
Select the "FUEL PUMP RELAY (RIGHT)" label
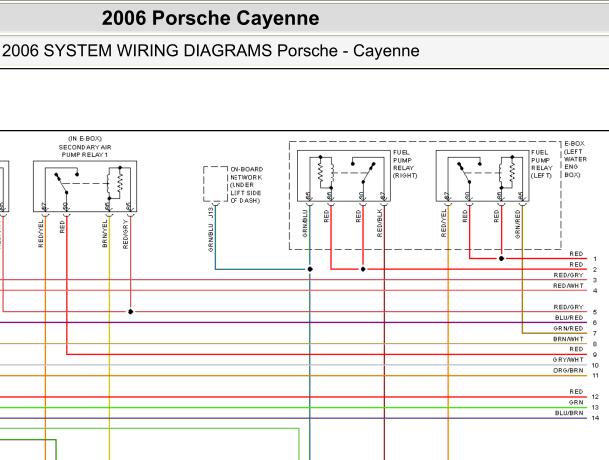405,164
